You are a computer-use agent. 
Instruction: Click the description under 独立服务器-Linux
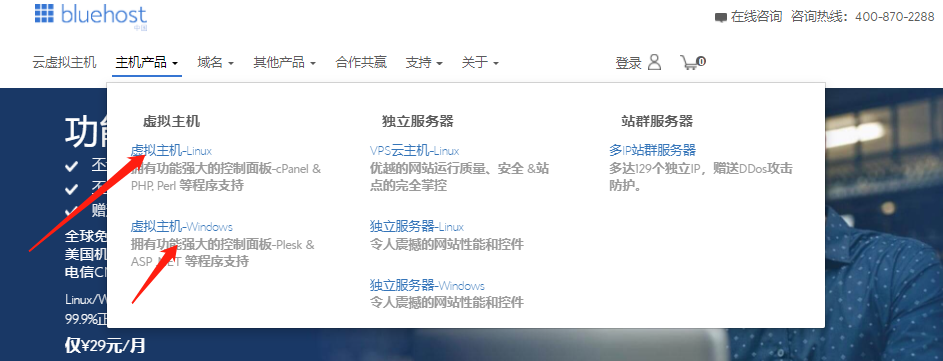point(447,244)
